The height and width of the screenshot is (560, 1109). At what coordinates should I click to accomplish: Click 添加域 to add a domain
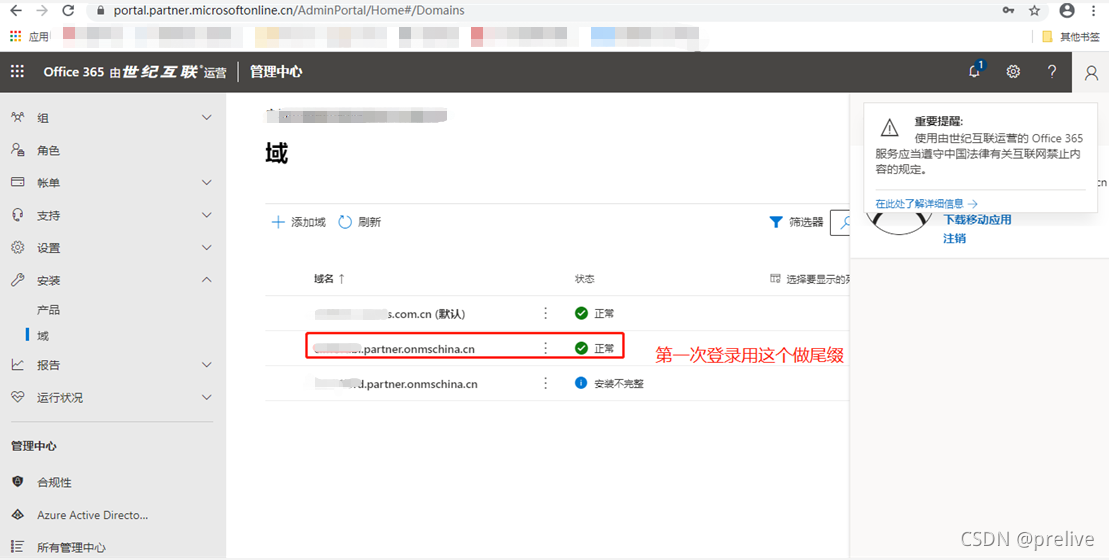[x=298, y=222]
